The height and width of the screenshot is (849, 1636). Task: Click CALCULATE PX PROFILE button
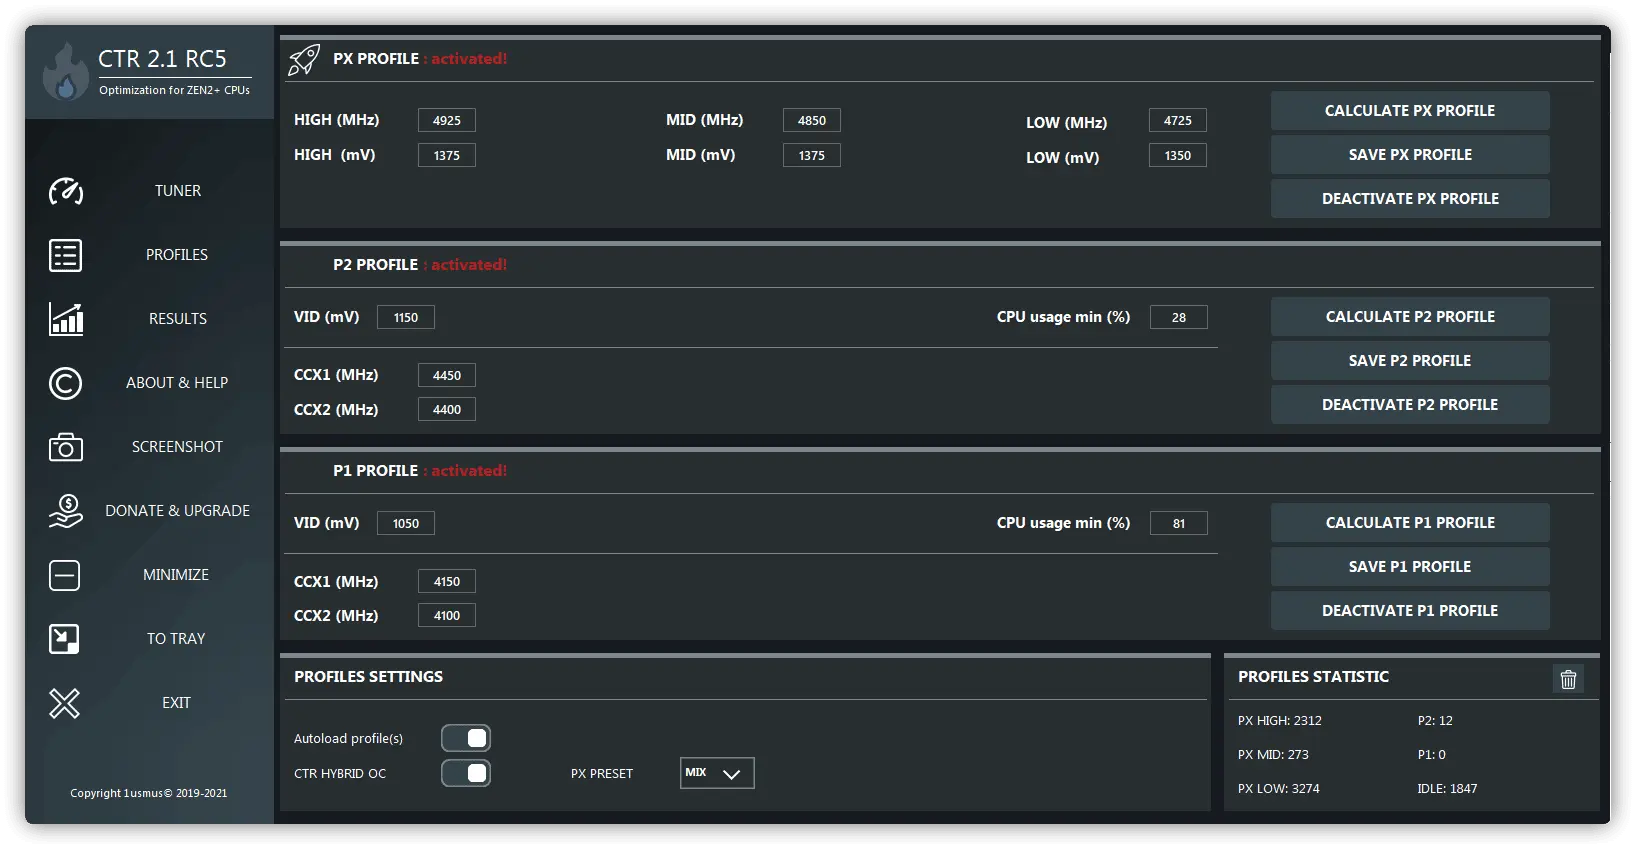1410,111
